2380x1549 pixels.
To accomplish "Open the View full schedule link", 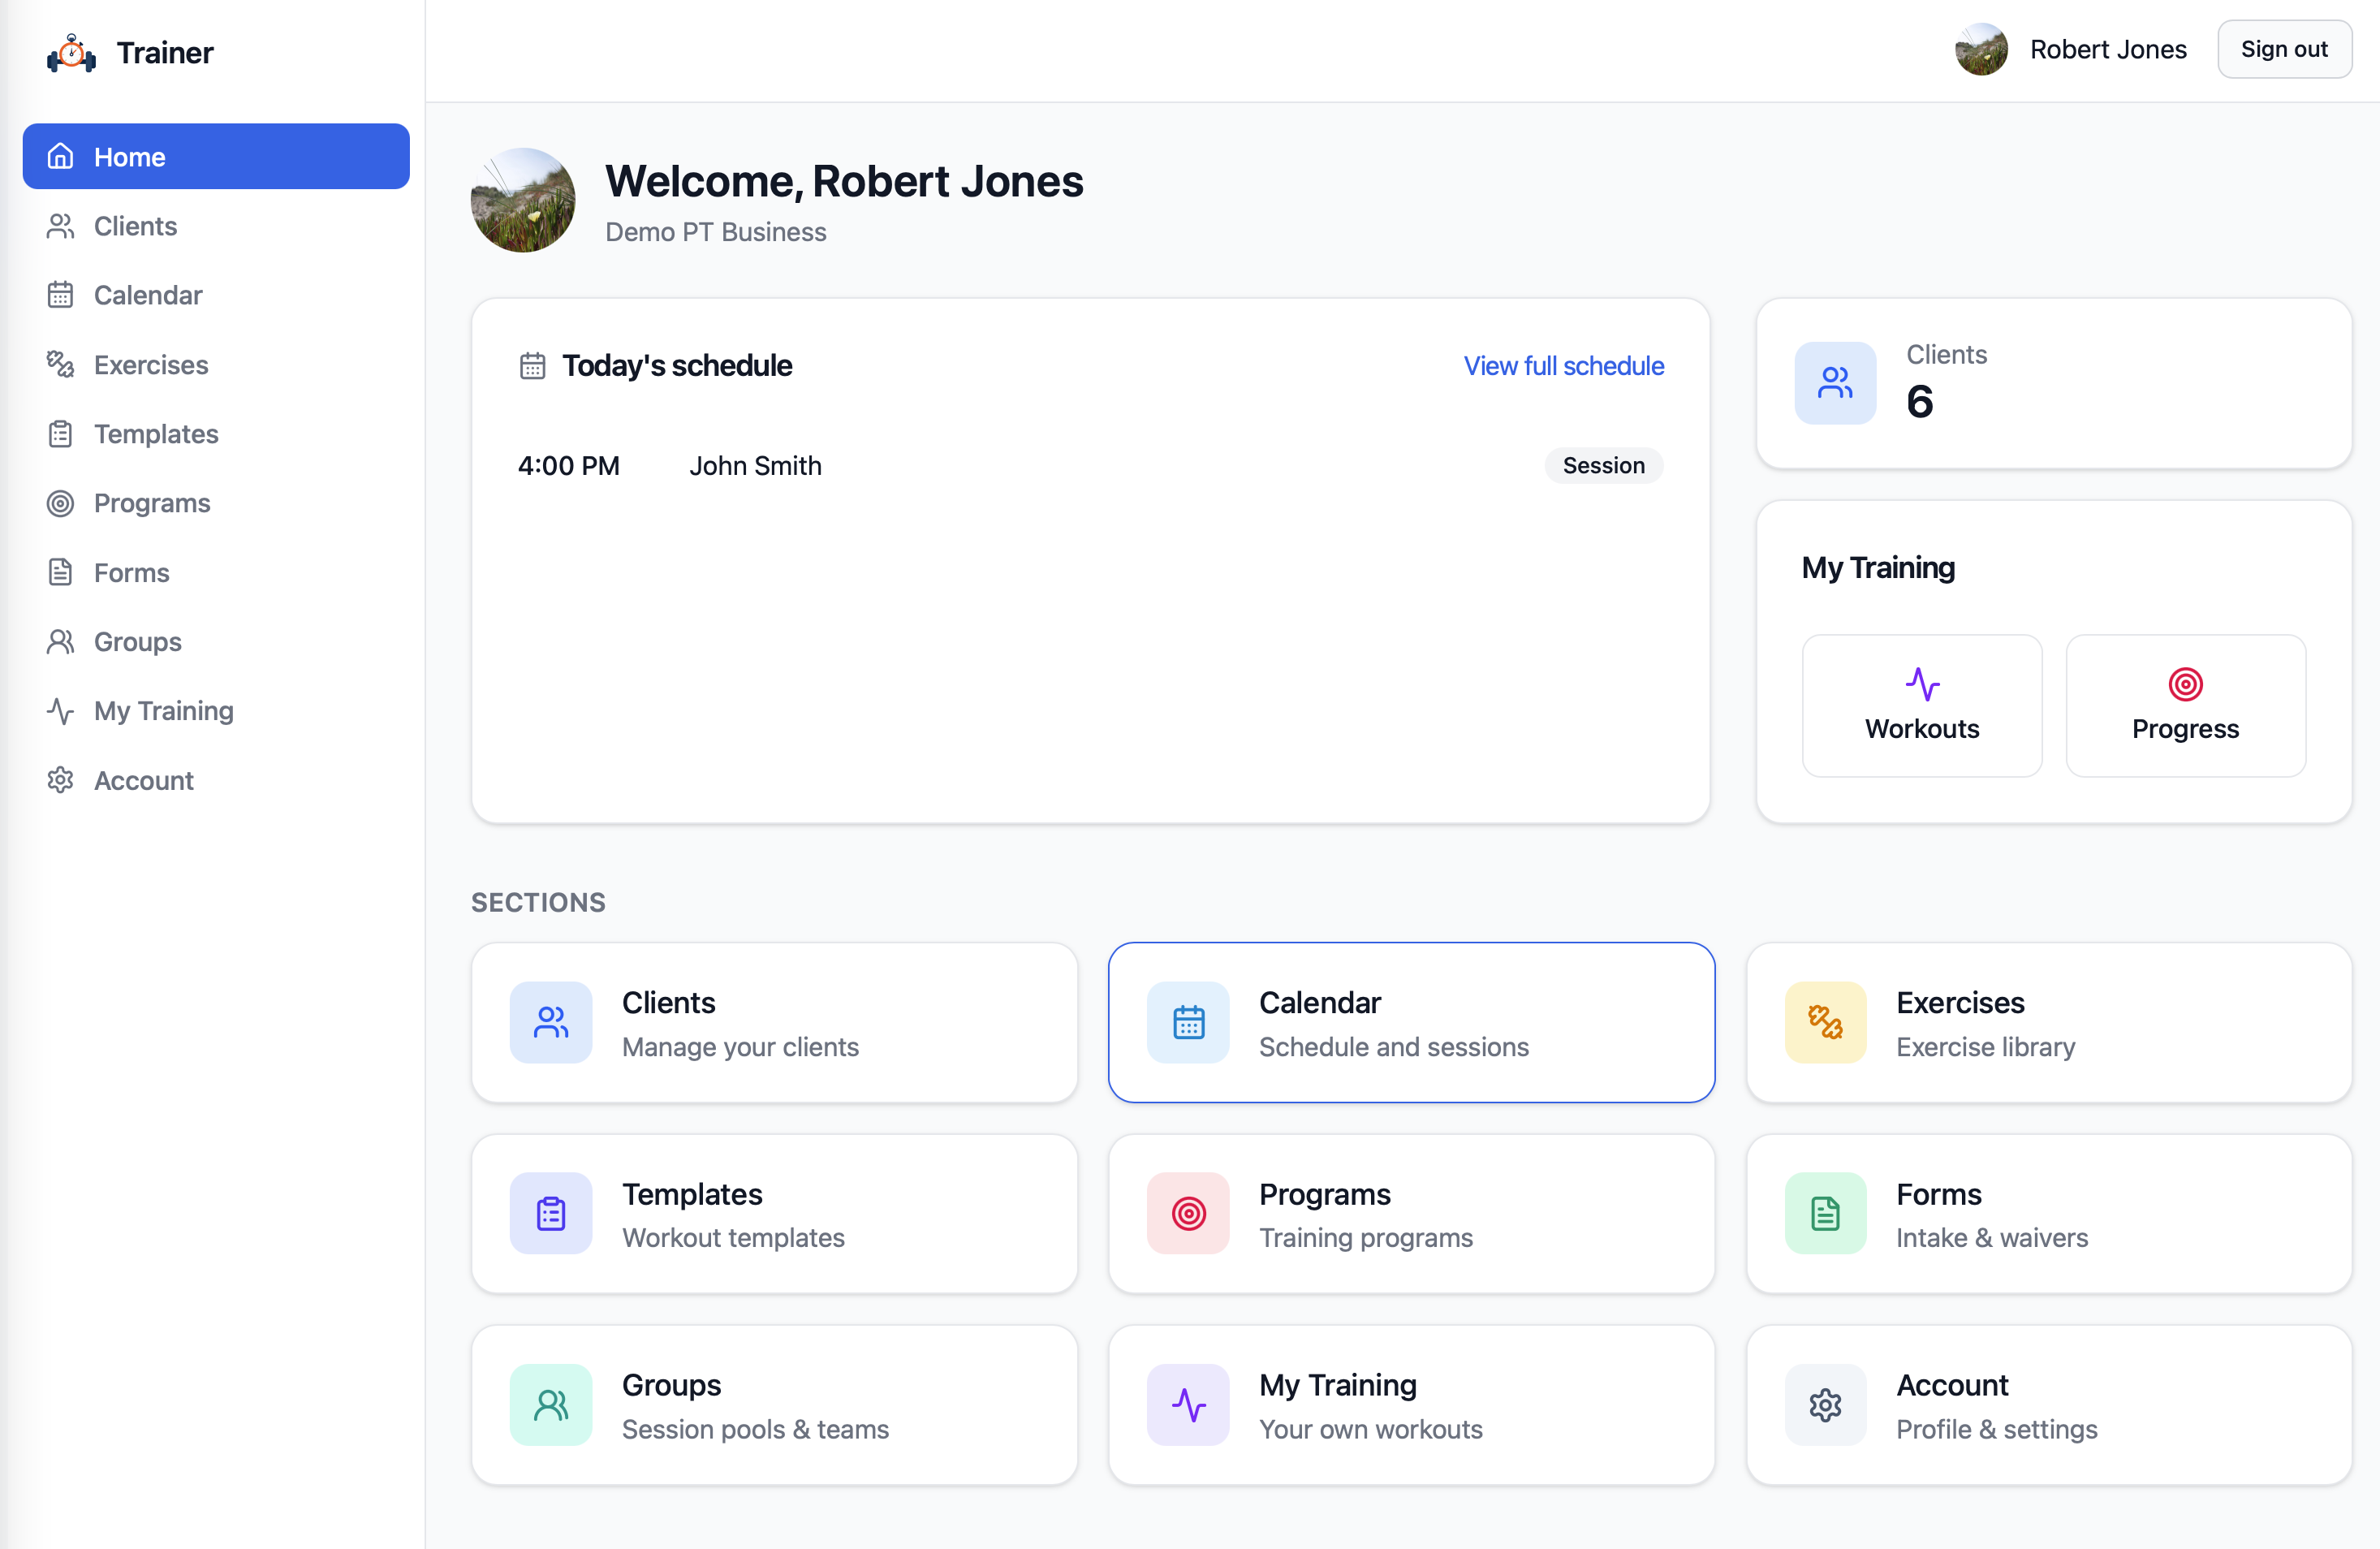I will [x=1563, y=366].
